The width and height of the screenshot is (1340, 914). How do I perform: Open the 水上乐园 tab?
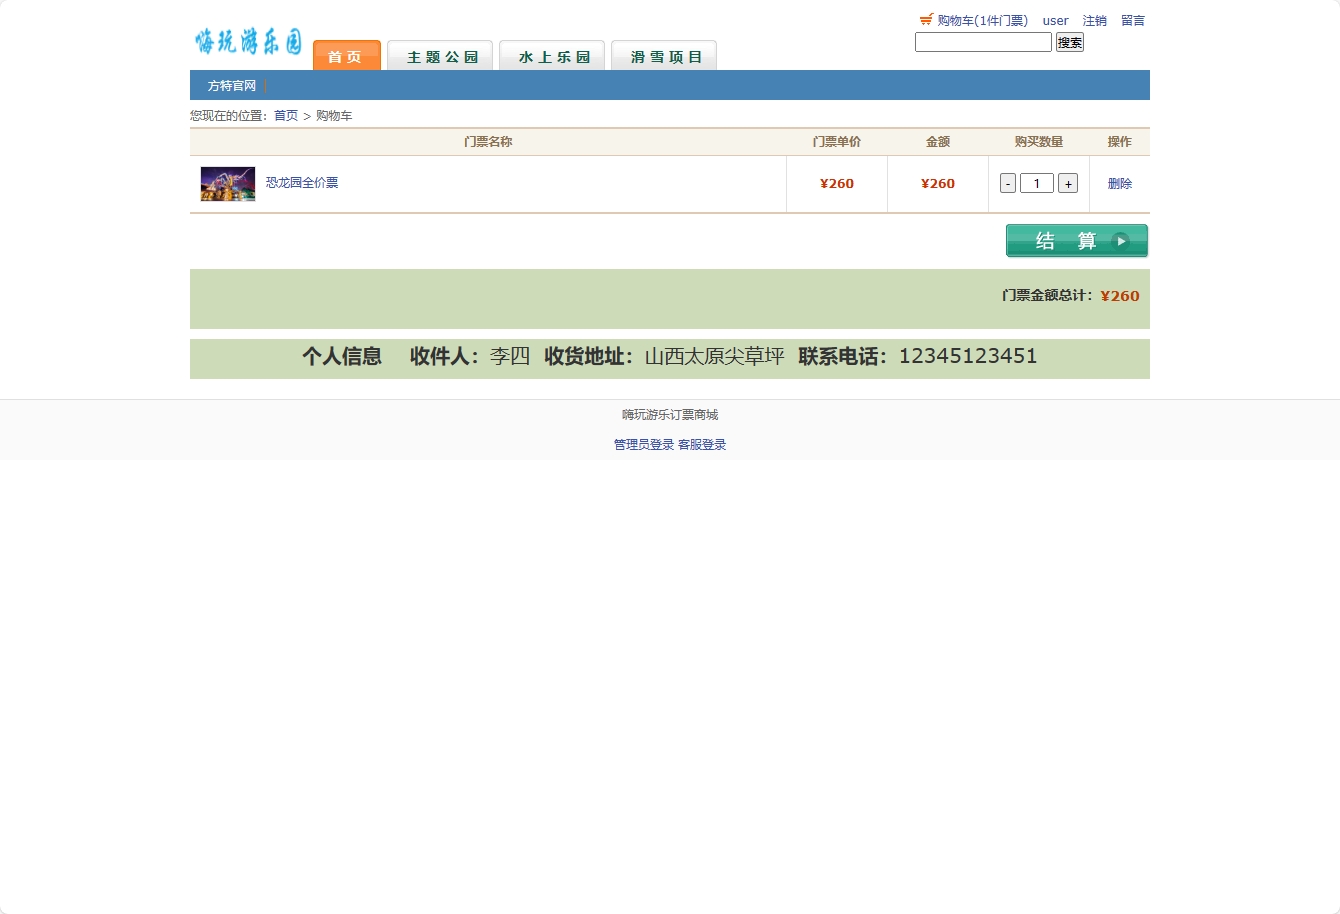point(552,55)
